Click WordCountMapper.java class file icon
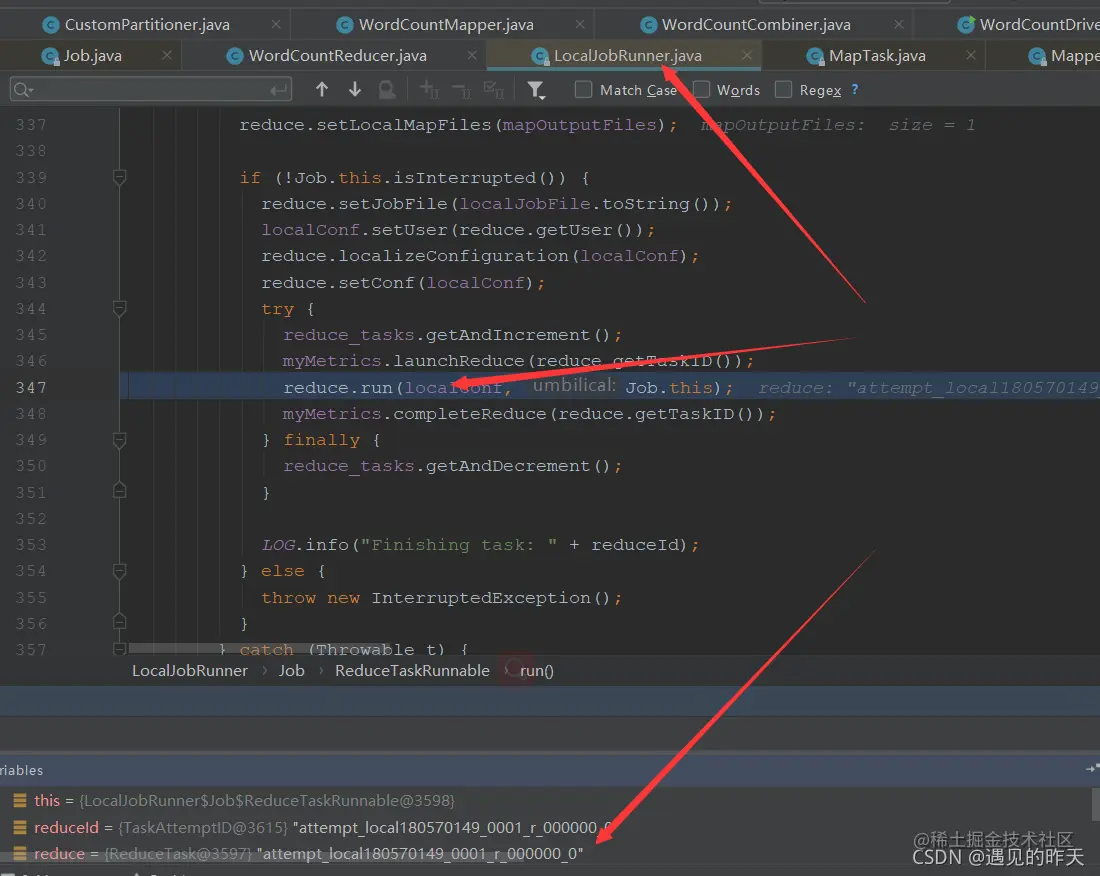This screenshot has width=1100, height=876. point(344,25)
